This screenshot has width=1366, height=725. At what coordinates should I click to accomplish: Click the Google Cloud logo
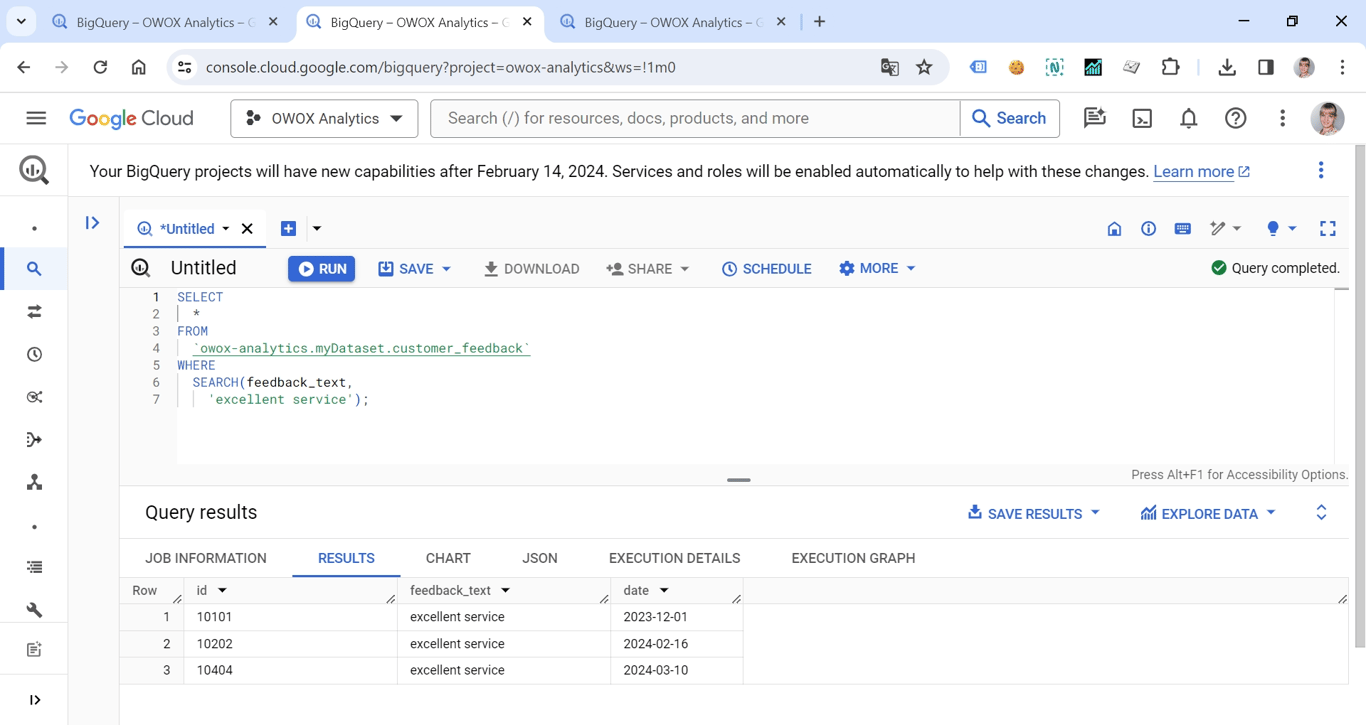point(131,118)
